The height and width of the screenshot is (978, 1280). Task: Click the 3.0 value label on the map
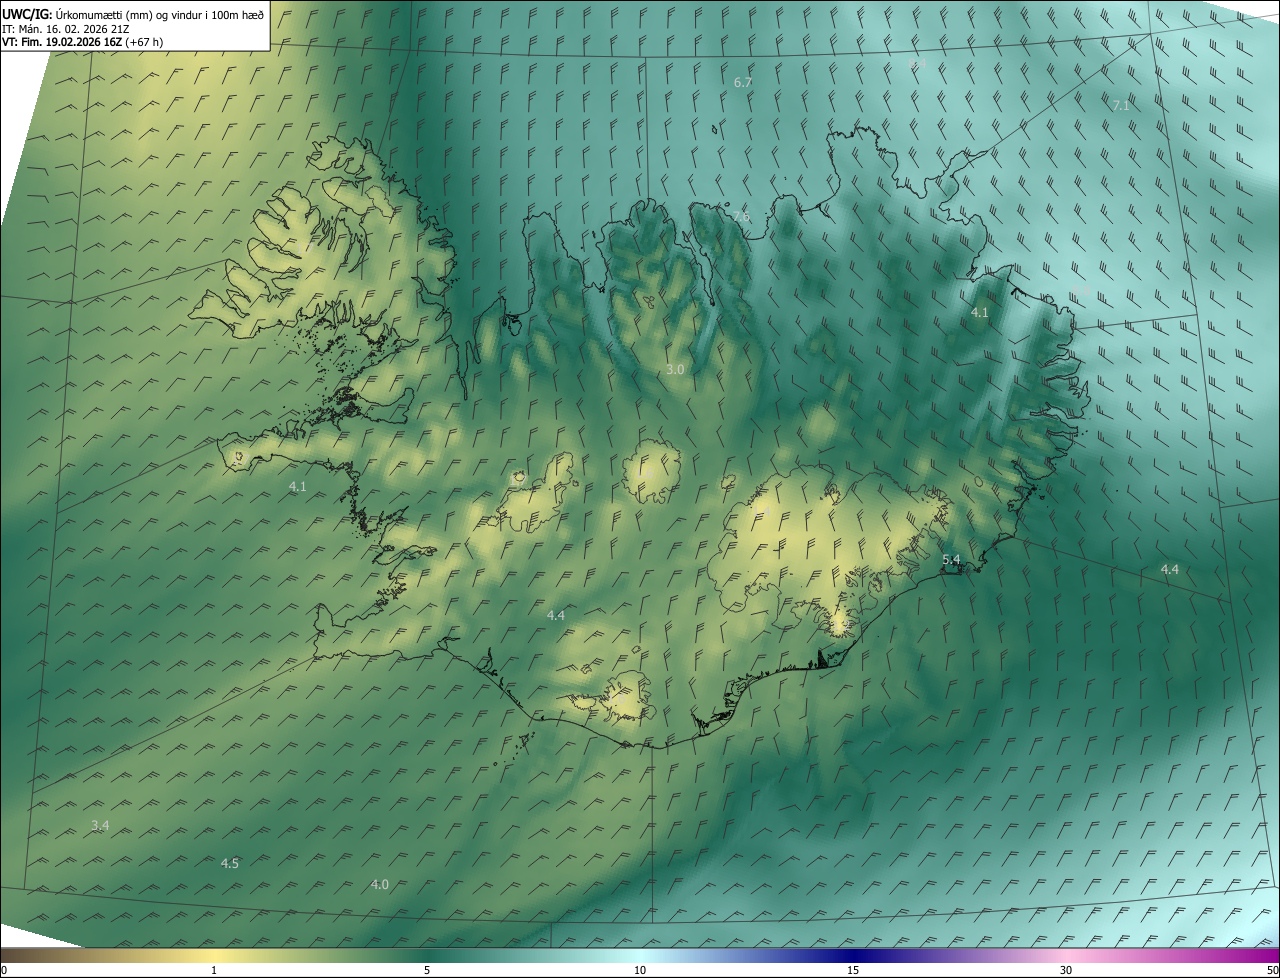[x=675, y=369]
